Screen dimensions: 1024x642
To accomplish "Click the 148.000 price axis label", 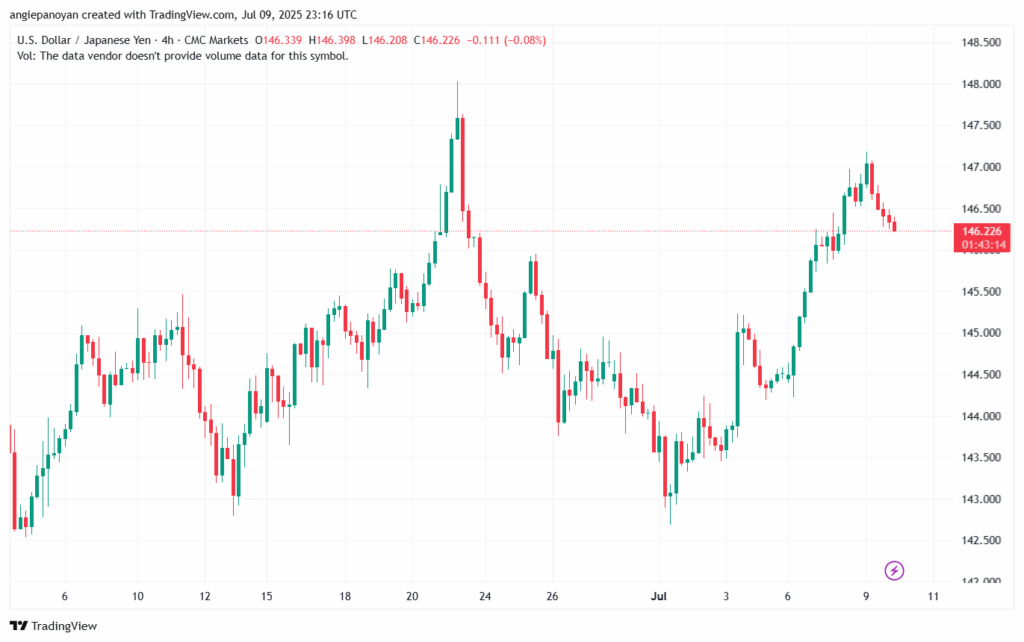I will (981, 84).
